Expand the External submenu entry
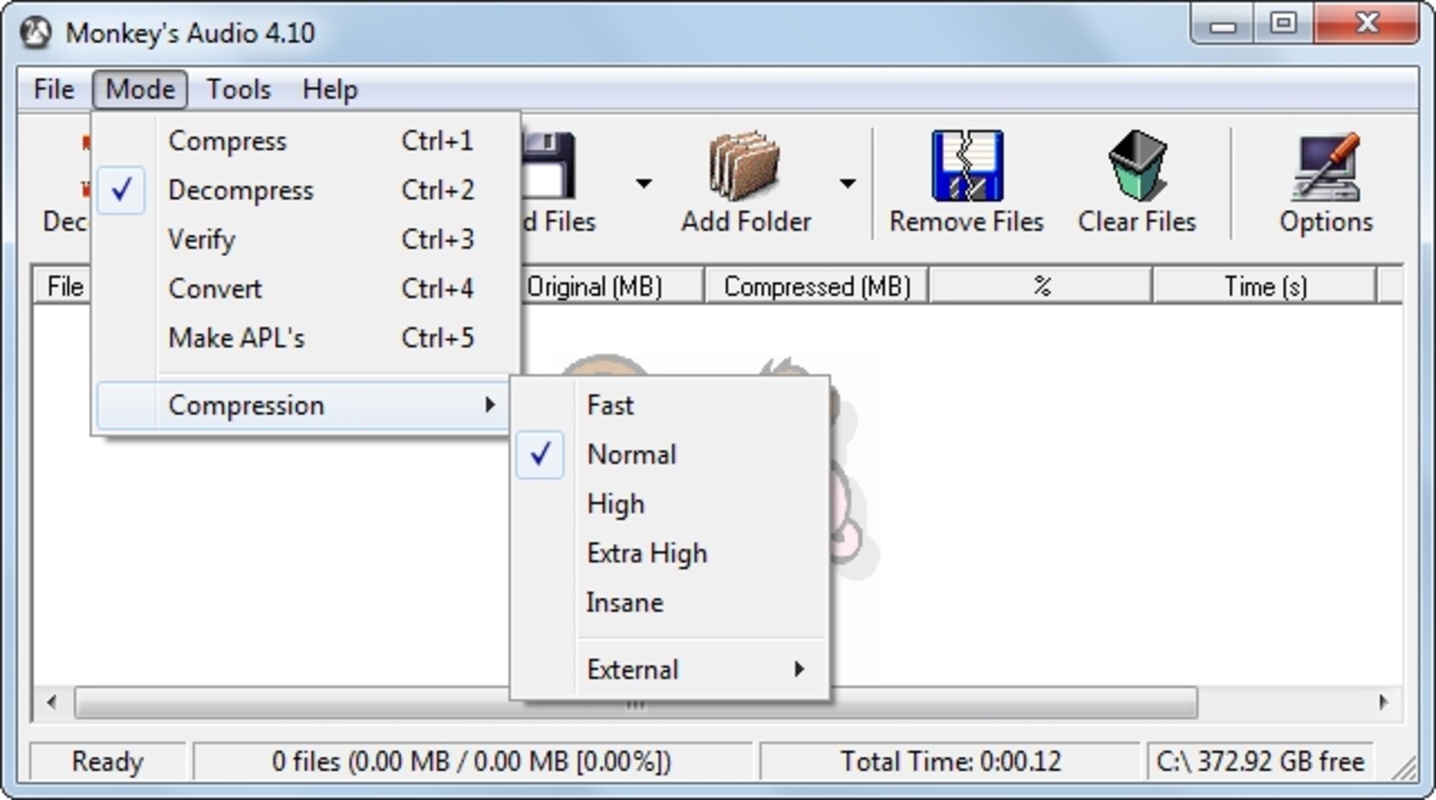This screenshot has height=800, width=1436. point(670,669)
